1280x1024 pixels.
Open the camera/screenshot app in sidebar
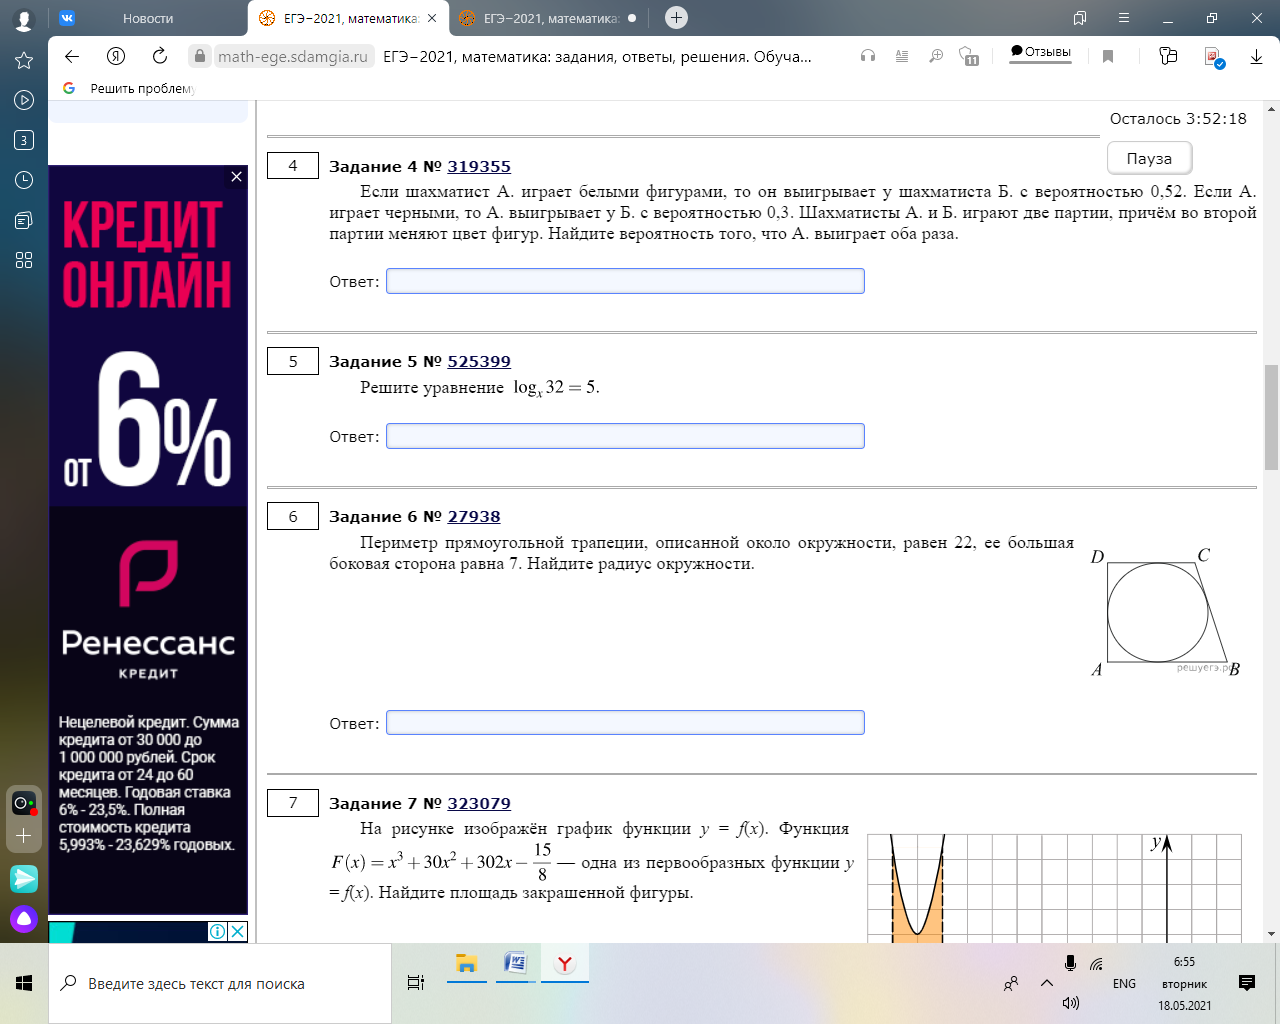pos(24,803)
